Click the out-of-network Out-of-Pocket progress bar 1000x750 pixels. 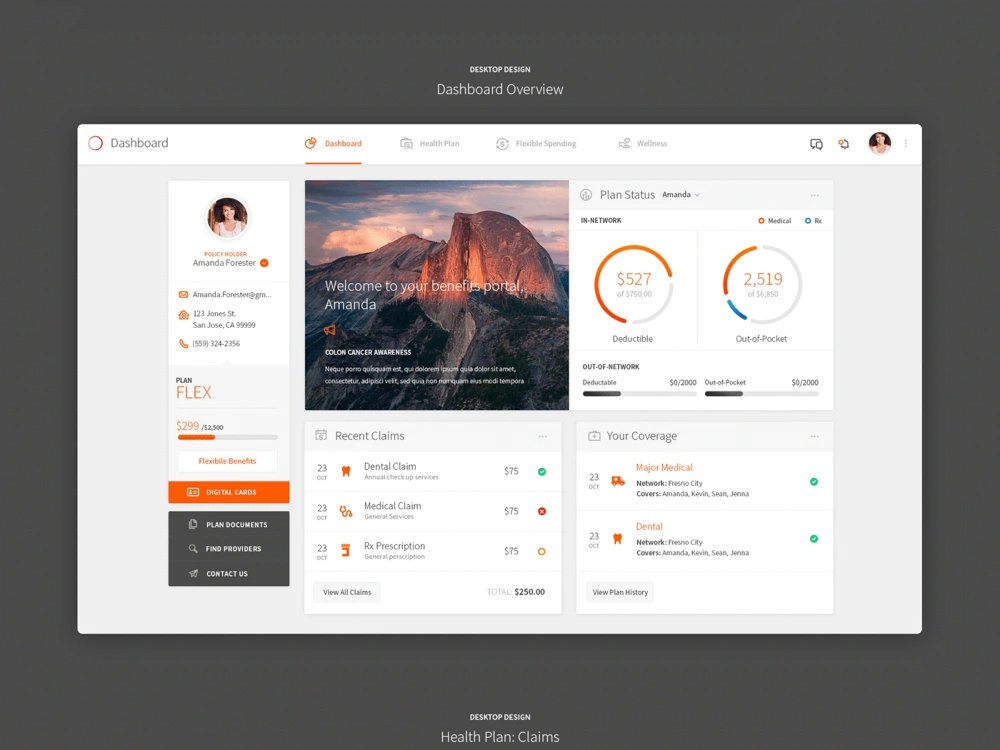pos(761,393)
